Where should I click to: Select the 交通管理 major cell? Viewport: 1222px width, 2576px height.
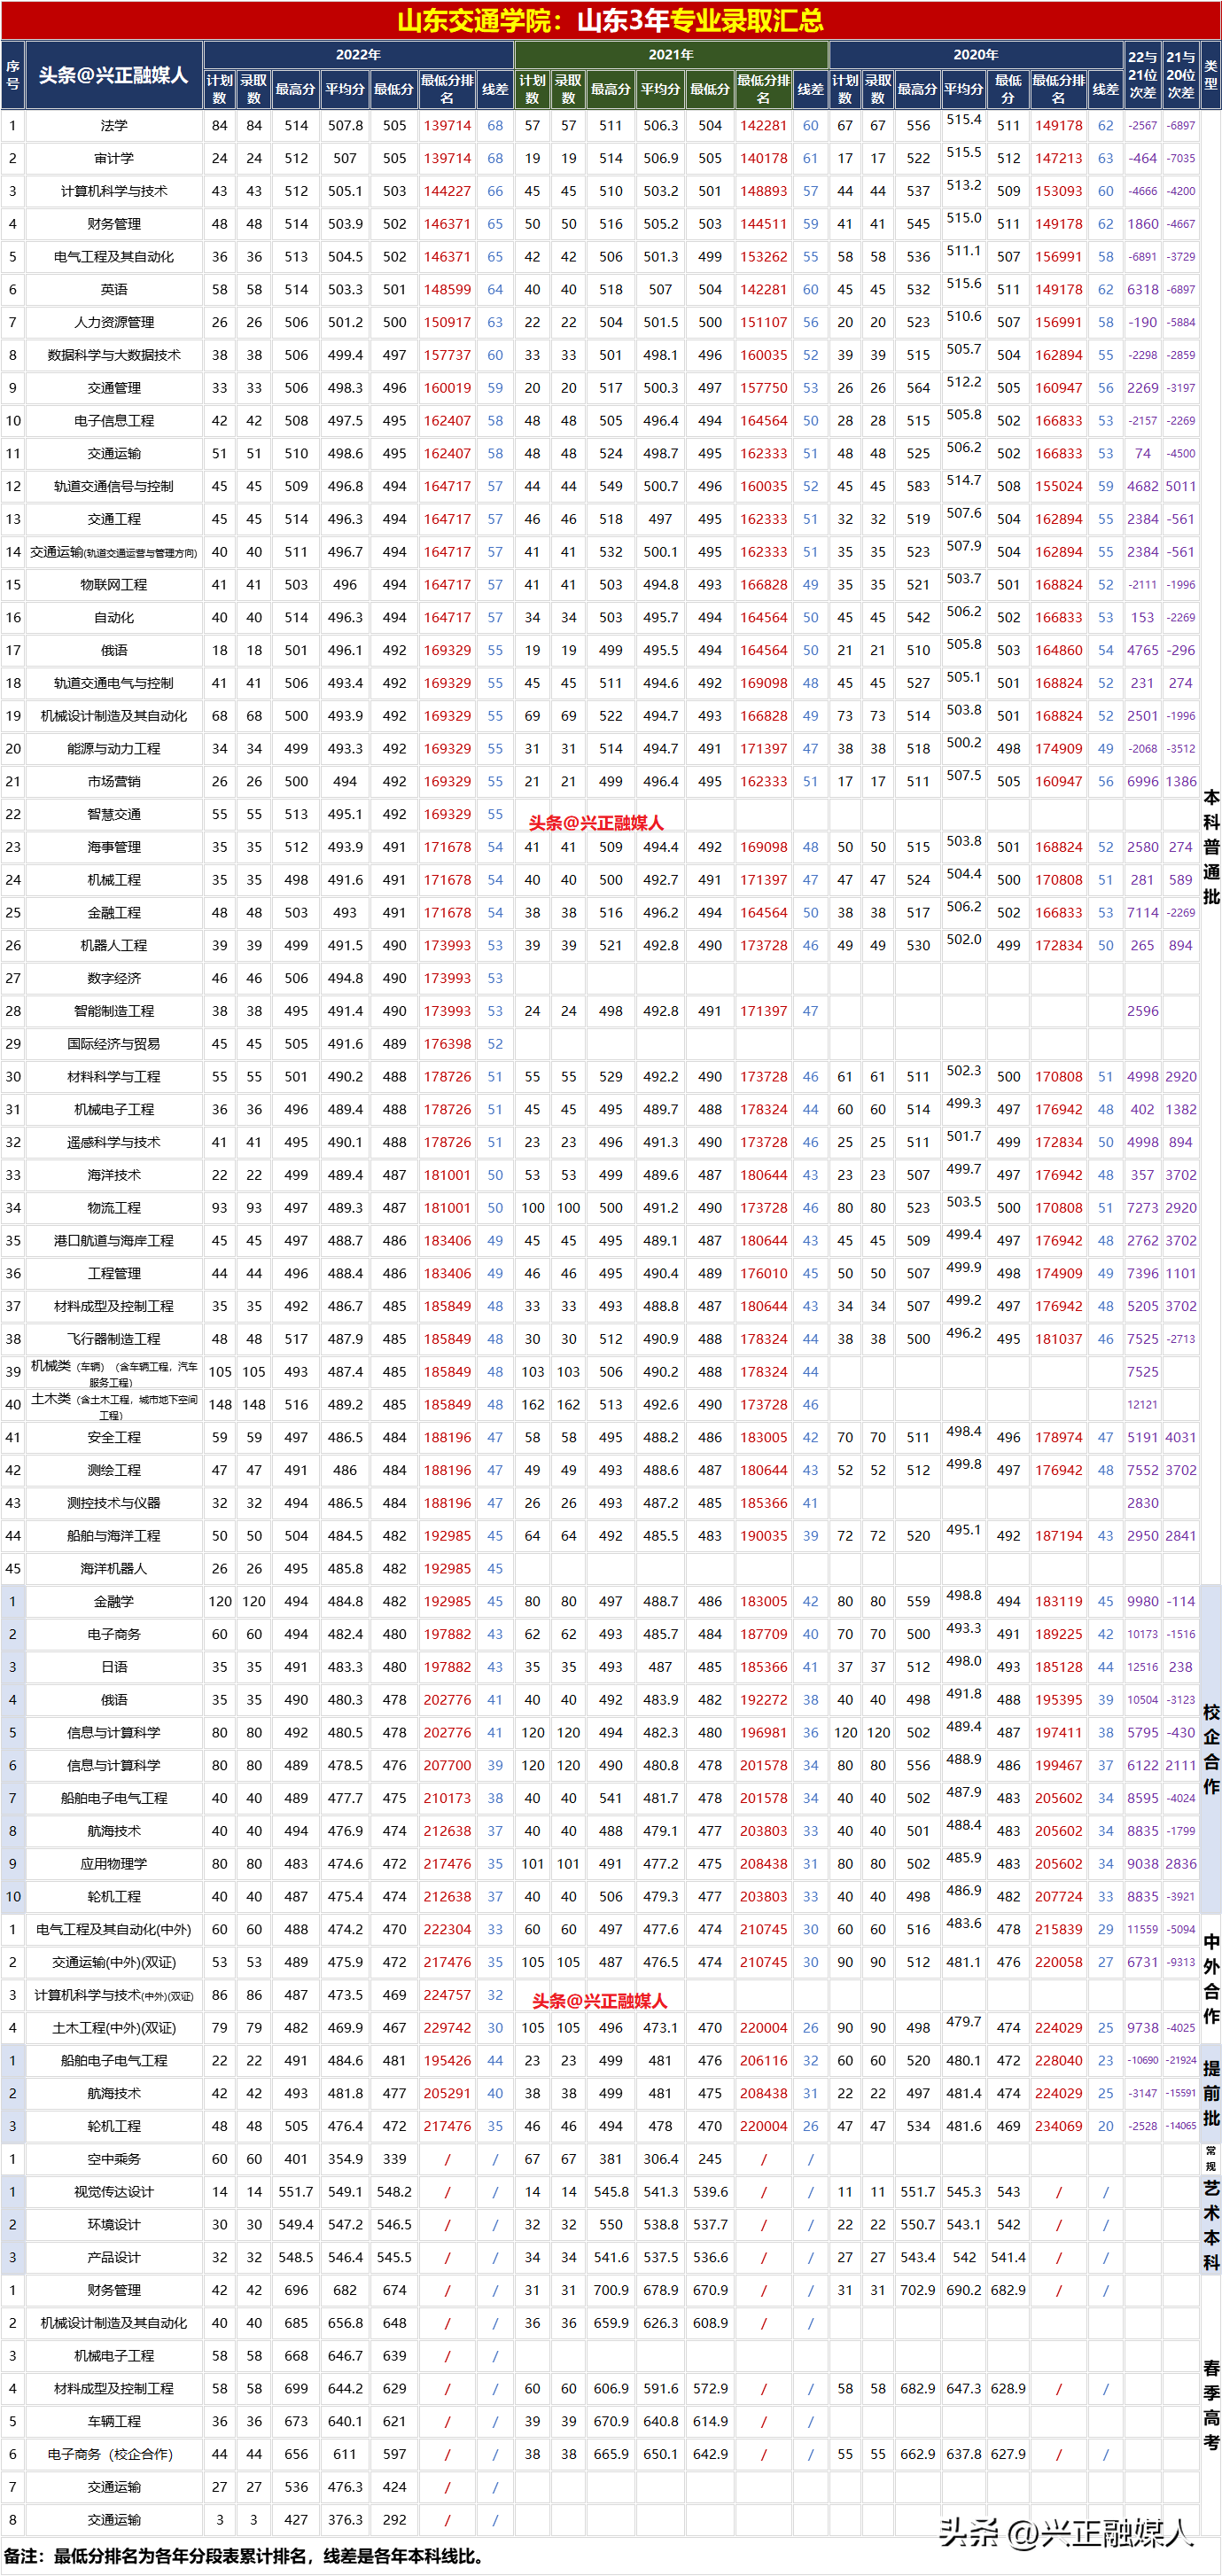pyautogui.click(x=114, y=388)
